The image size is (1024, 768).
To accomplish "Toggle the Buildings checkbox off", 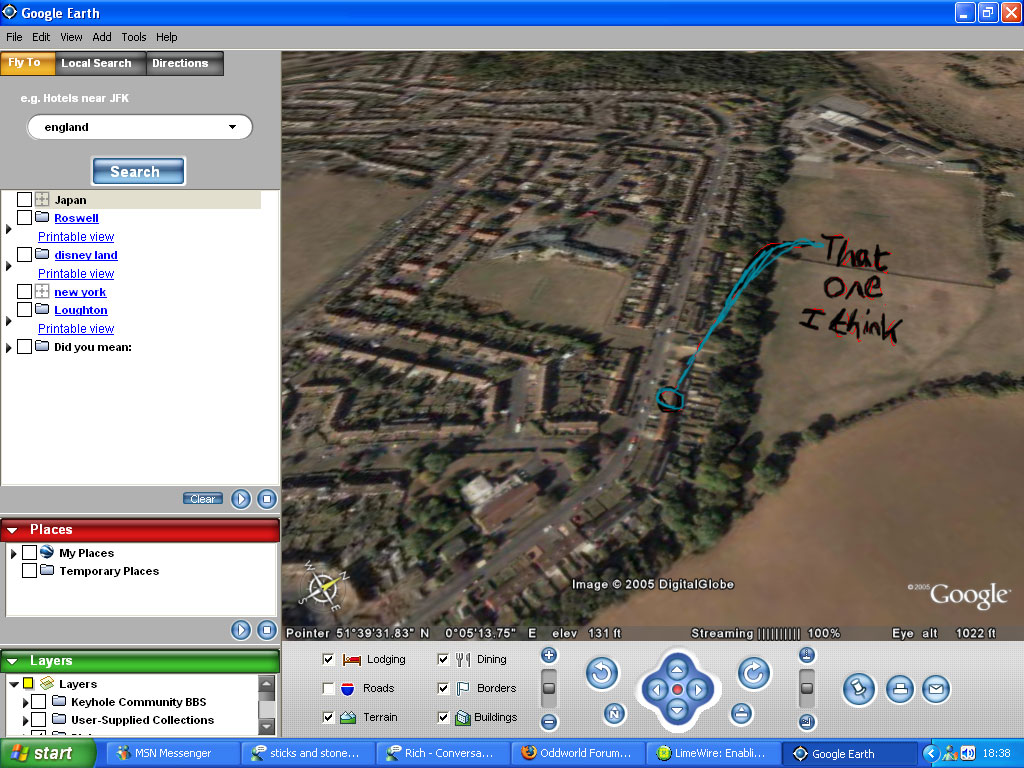I will [443, 717].
